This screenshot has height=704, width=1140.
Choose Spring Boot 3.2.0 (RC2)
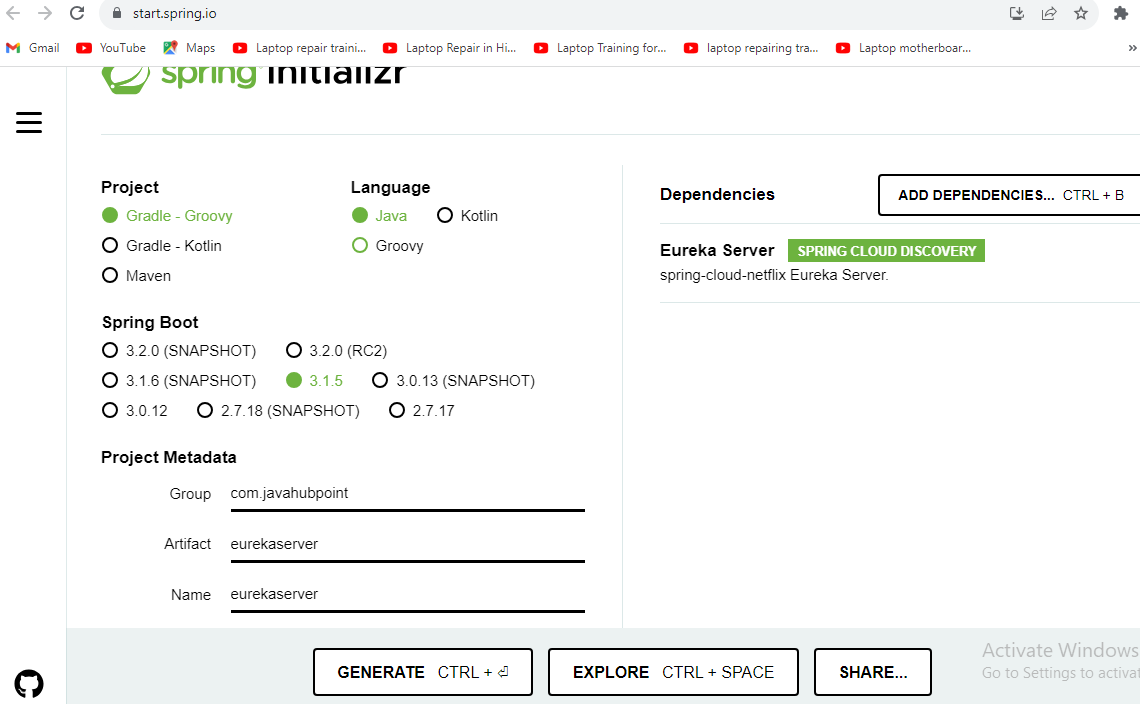coord(337,351)
